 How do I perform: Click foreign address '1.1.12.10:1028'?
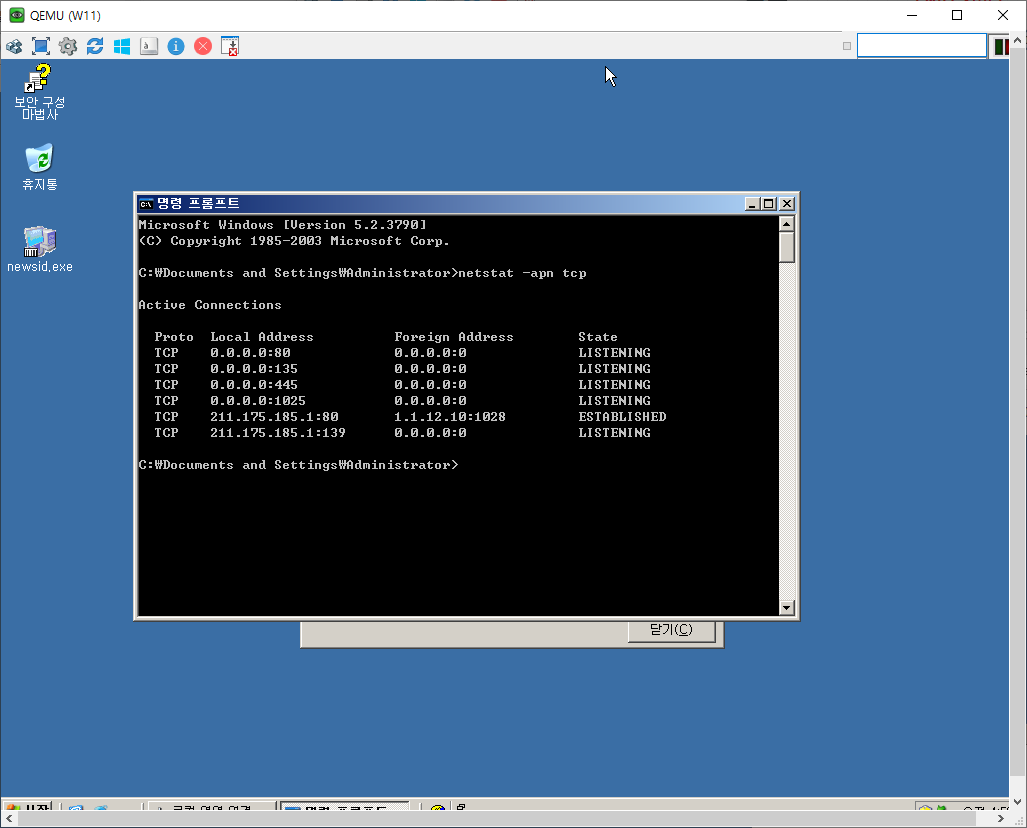pyautogui.click(x=450, y=417)
